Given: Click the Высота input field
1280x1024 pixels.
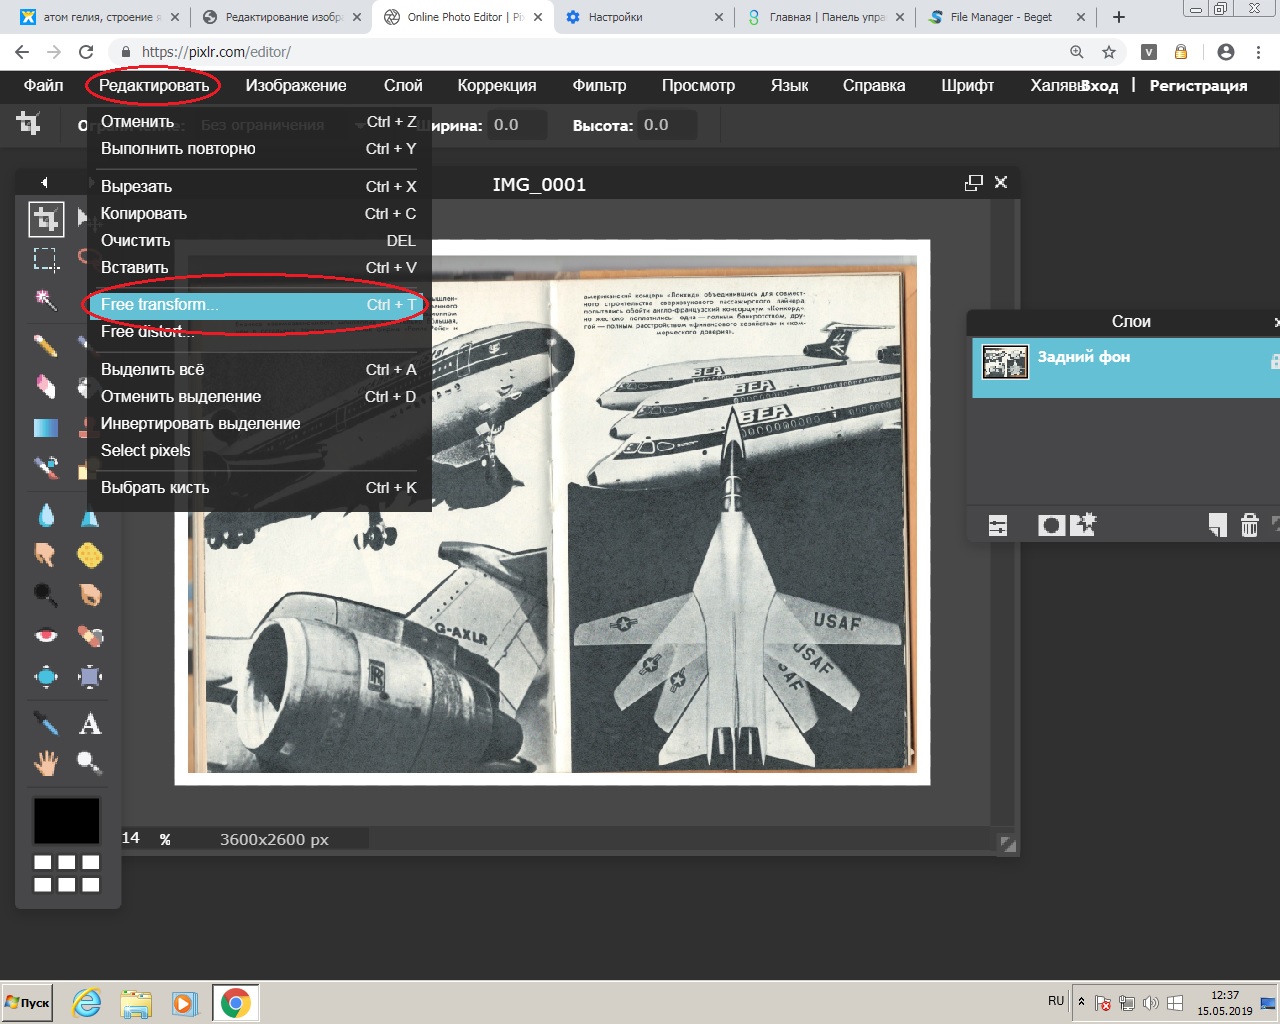Looking at the screenshot, I should (x=666, y=125).
